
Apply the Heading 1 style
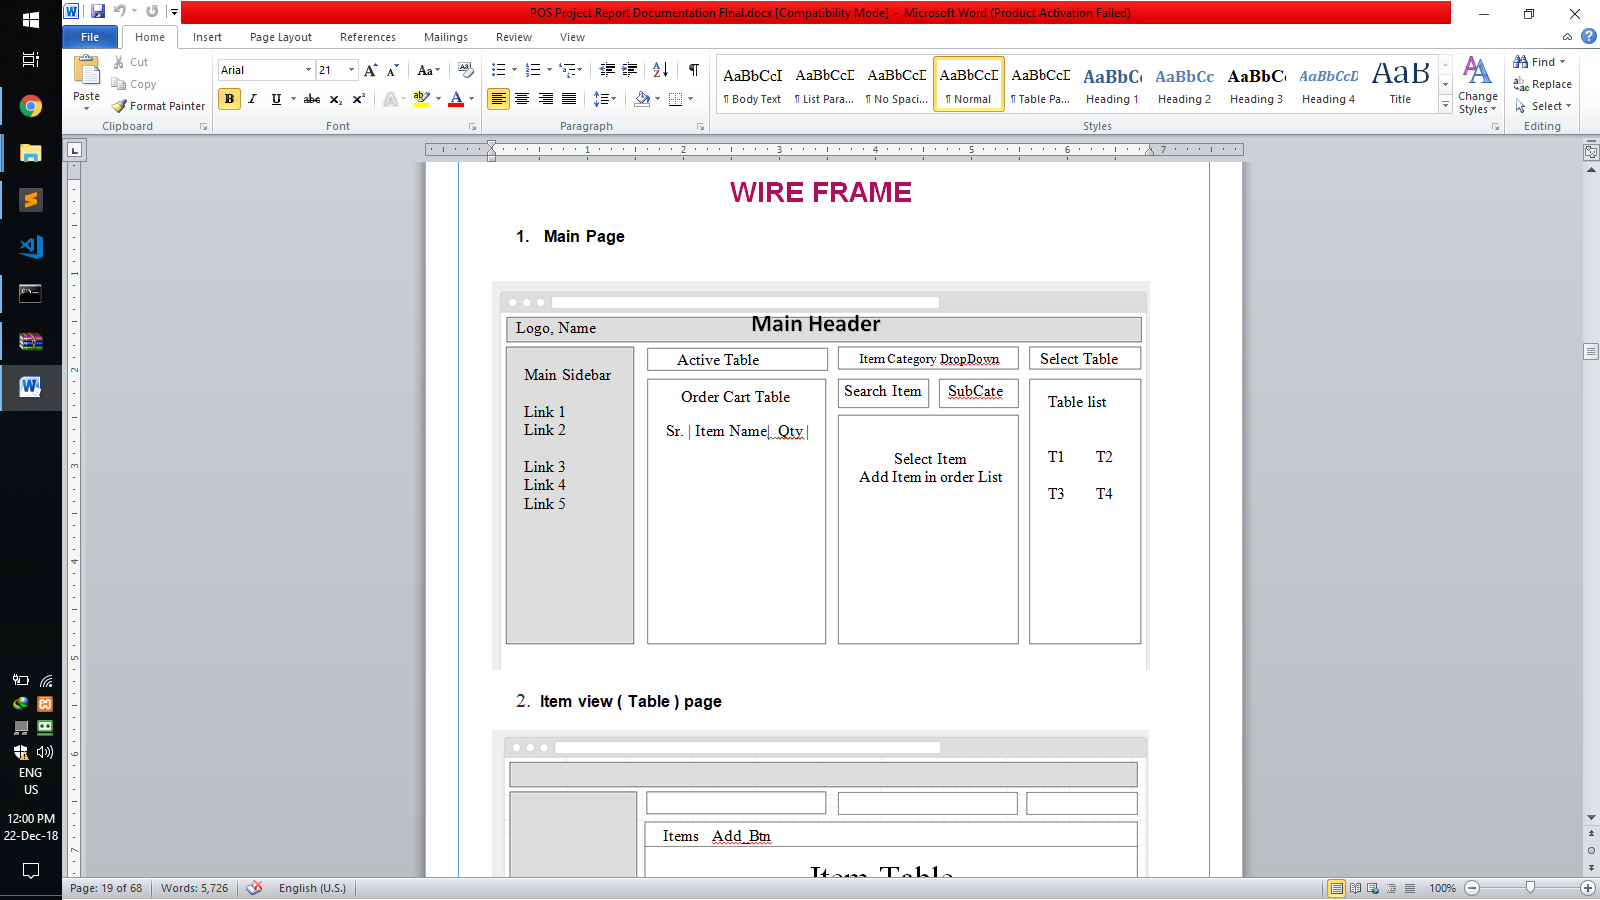tap(1112, 84)
